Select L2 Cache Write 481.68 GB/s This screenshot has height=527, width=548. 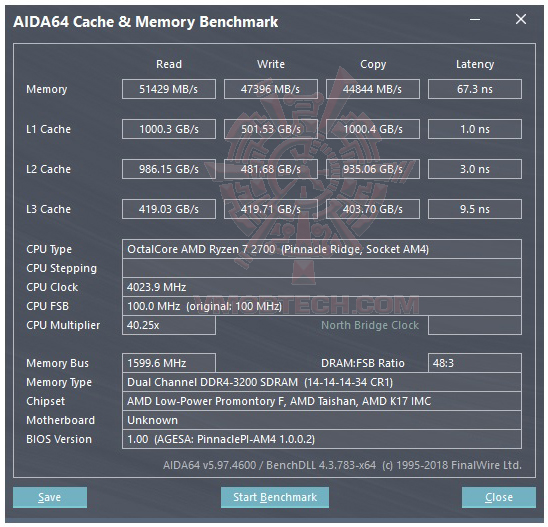[271, 169]
